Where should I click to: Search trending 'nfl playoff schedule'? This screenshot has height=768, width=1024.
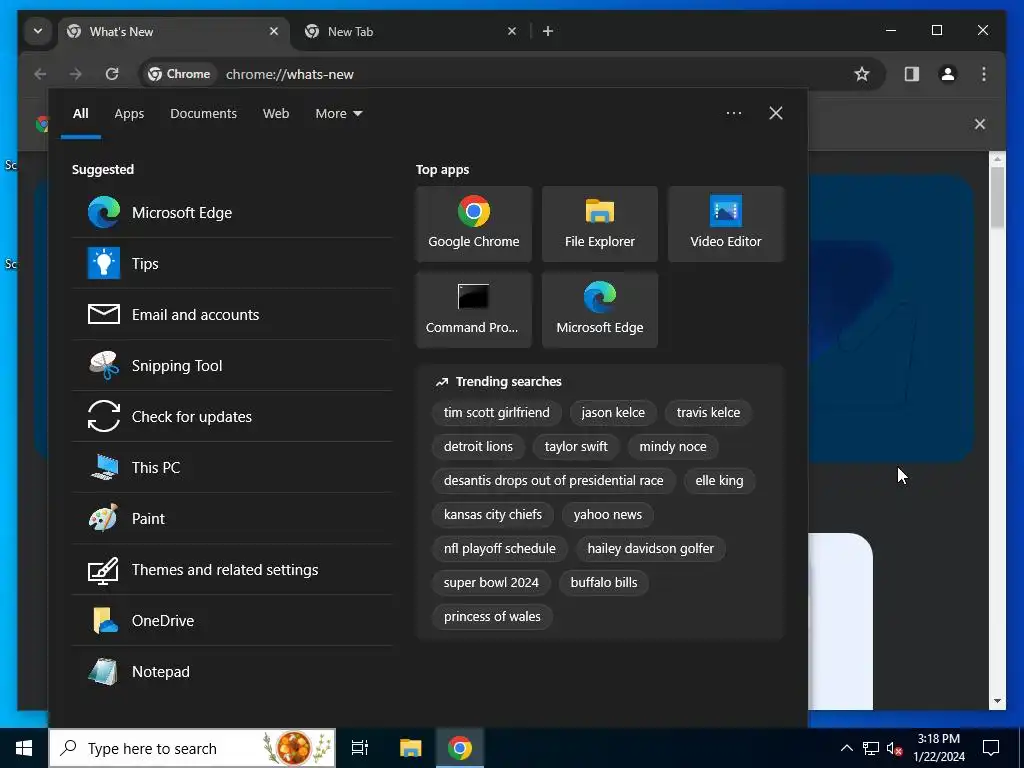pyautogui.click(x=500, y=549)
